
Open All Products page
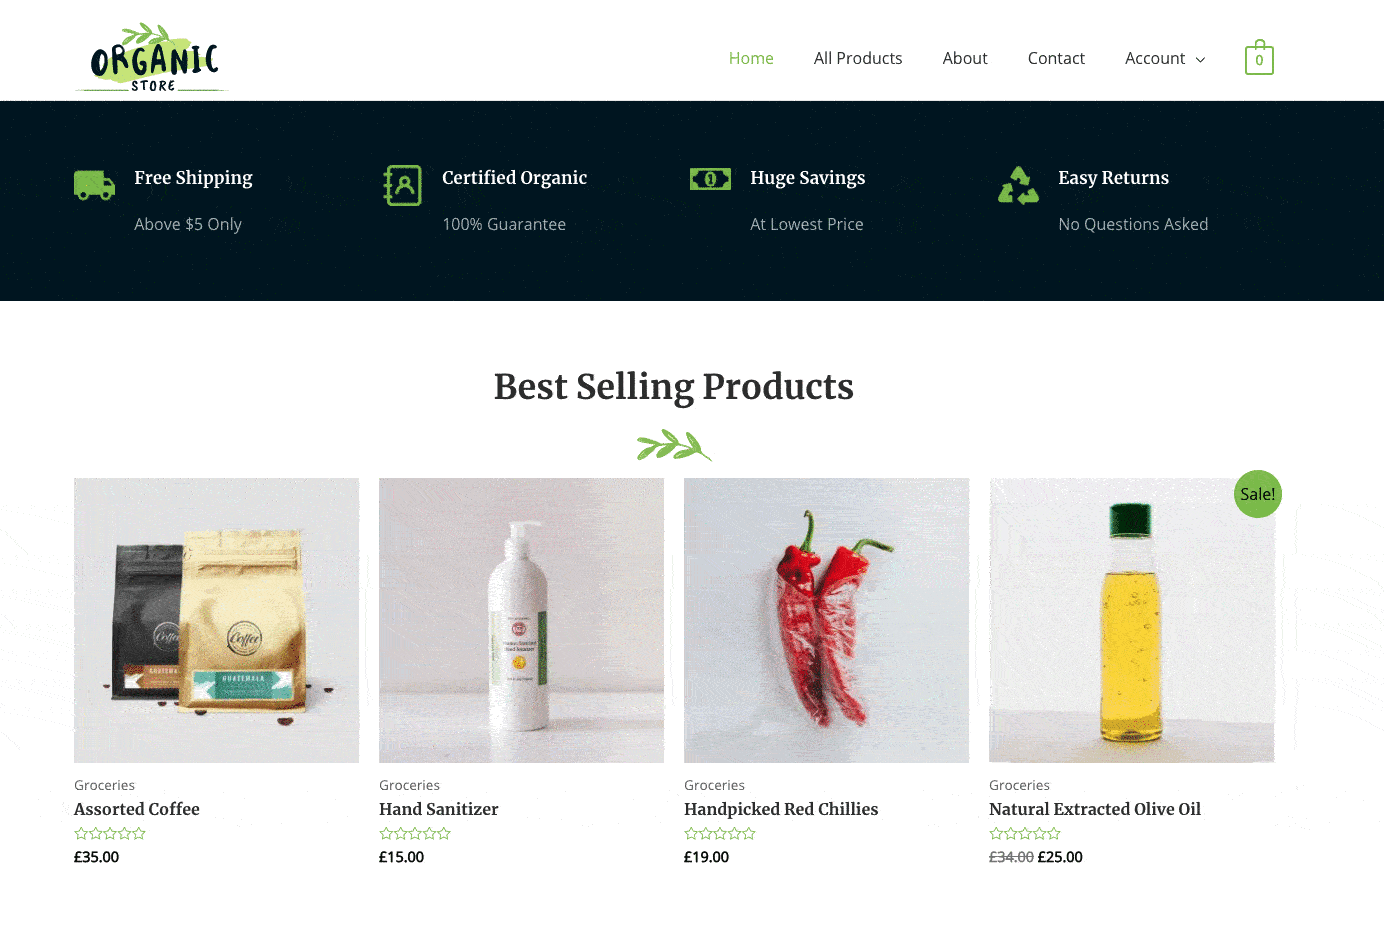pos(858,58)
